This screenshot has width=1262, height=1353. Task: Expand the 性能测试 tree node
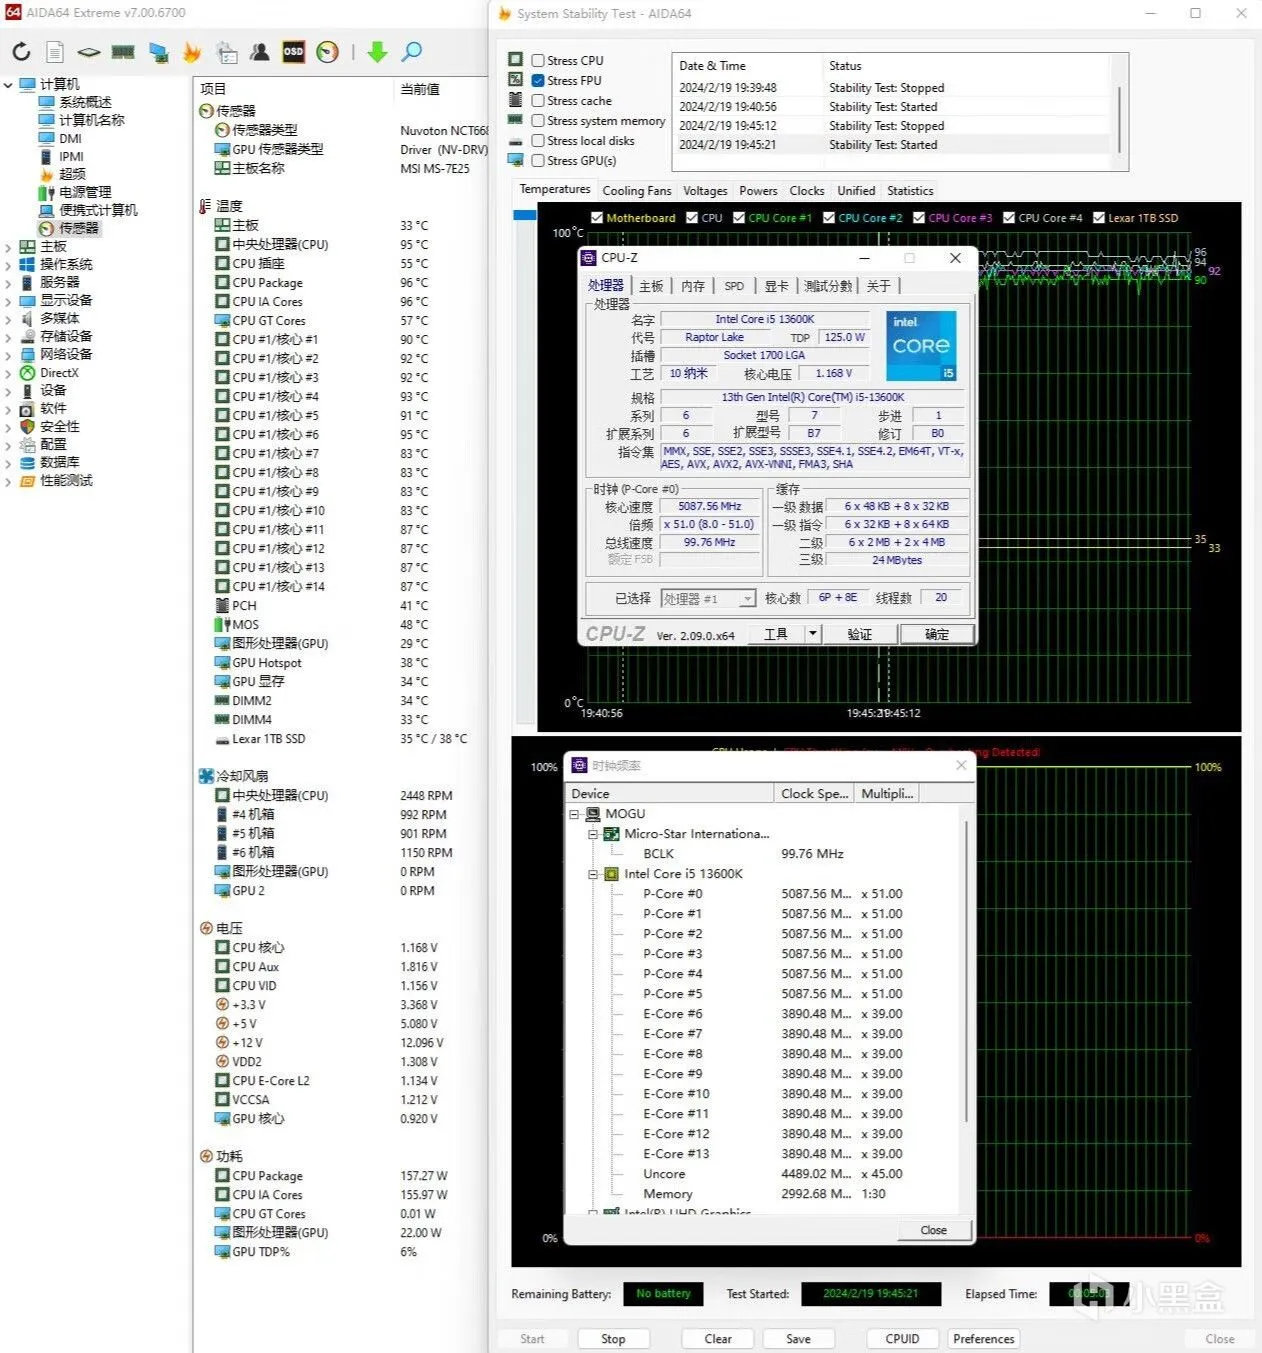[8, 481]
